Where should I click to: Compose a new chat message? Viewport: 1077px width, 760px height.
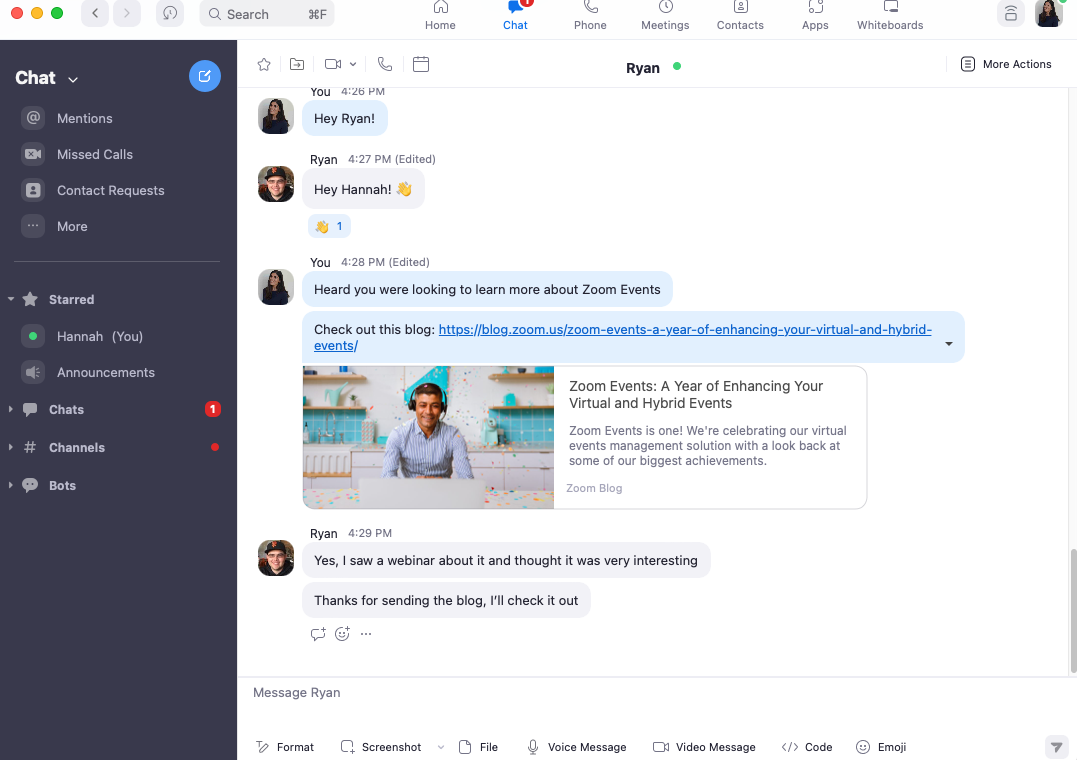205,76
